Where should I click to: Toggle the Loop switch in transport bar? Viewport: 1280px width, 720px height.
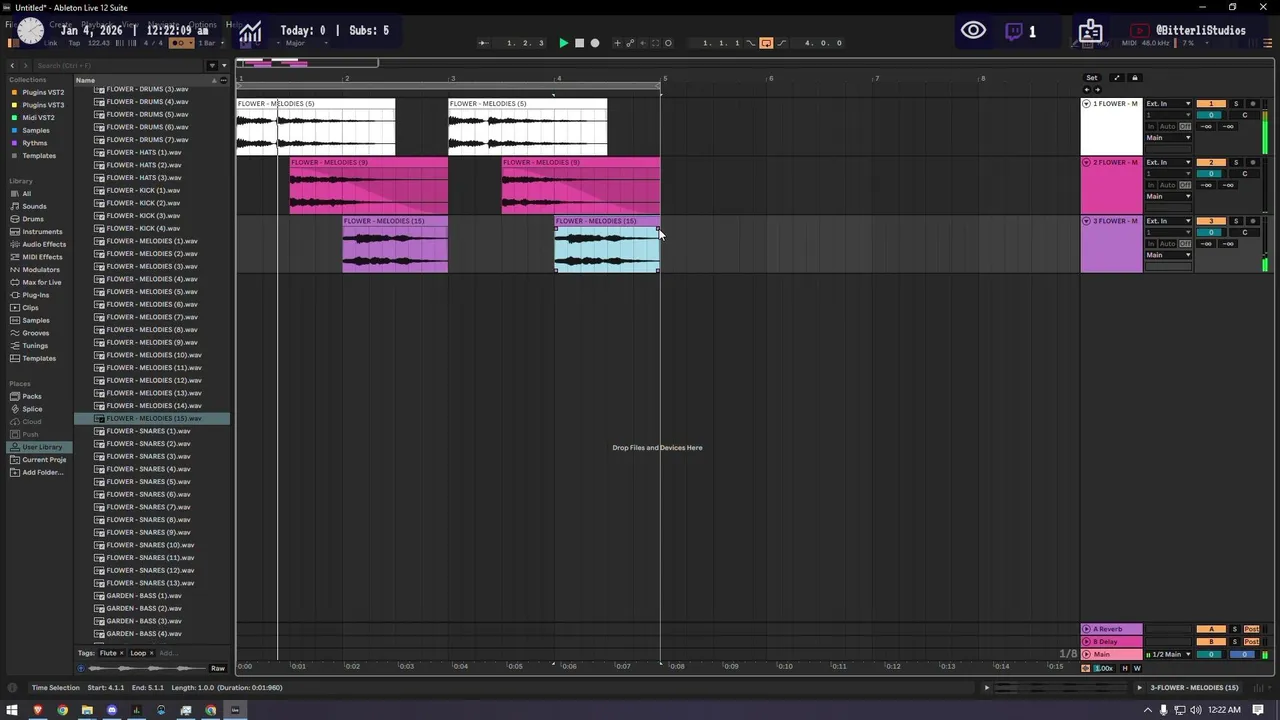(766, 43)
